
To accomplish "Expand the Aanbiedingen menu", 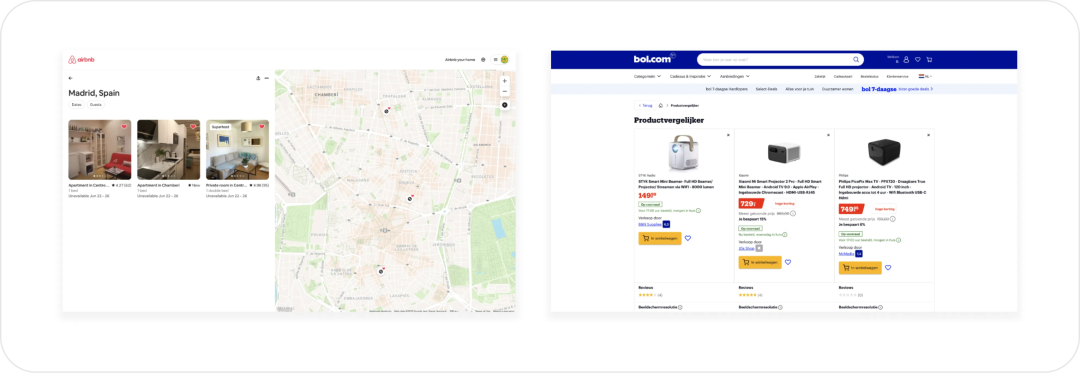I will click(x=735, y=76).
